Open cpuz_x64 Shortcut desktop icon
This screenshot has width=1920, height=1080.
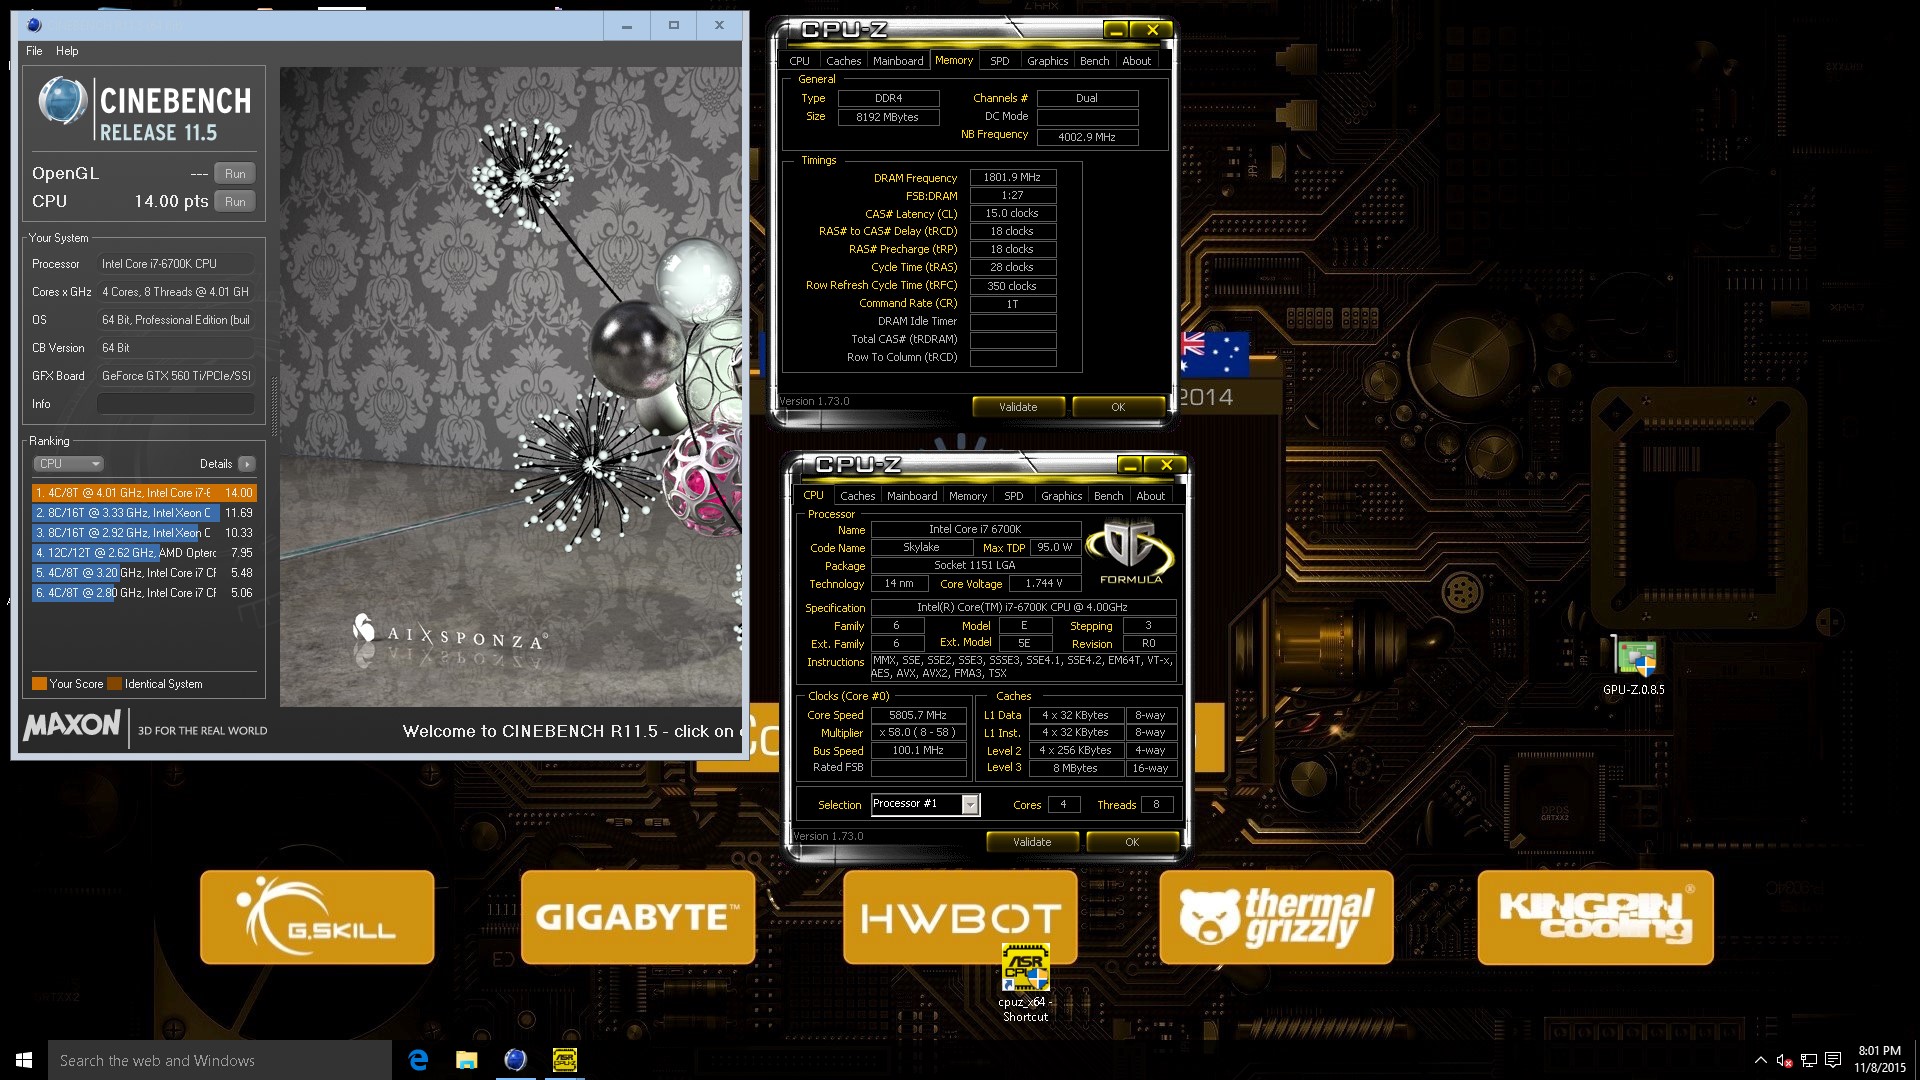1025,982
